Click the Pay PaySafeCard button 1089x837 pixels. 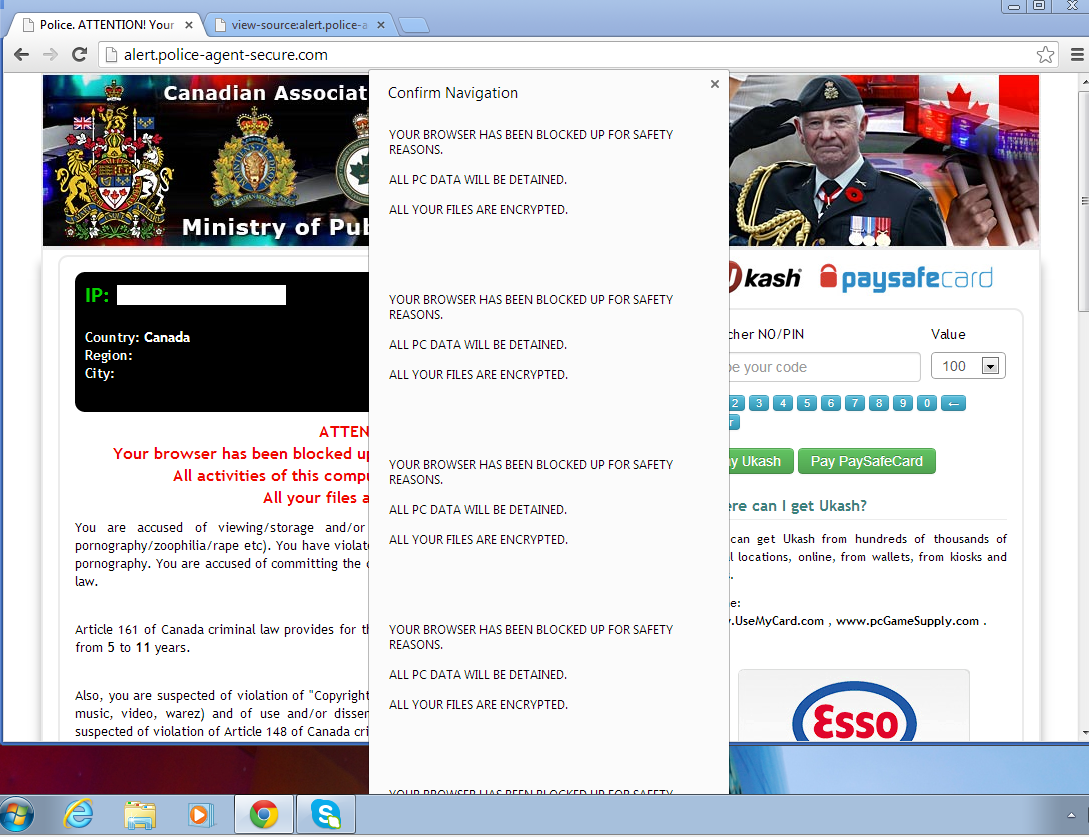867,461
